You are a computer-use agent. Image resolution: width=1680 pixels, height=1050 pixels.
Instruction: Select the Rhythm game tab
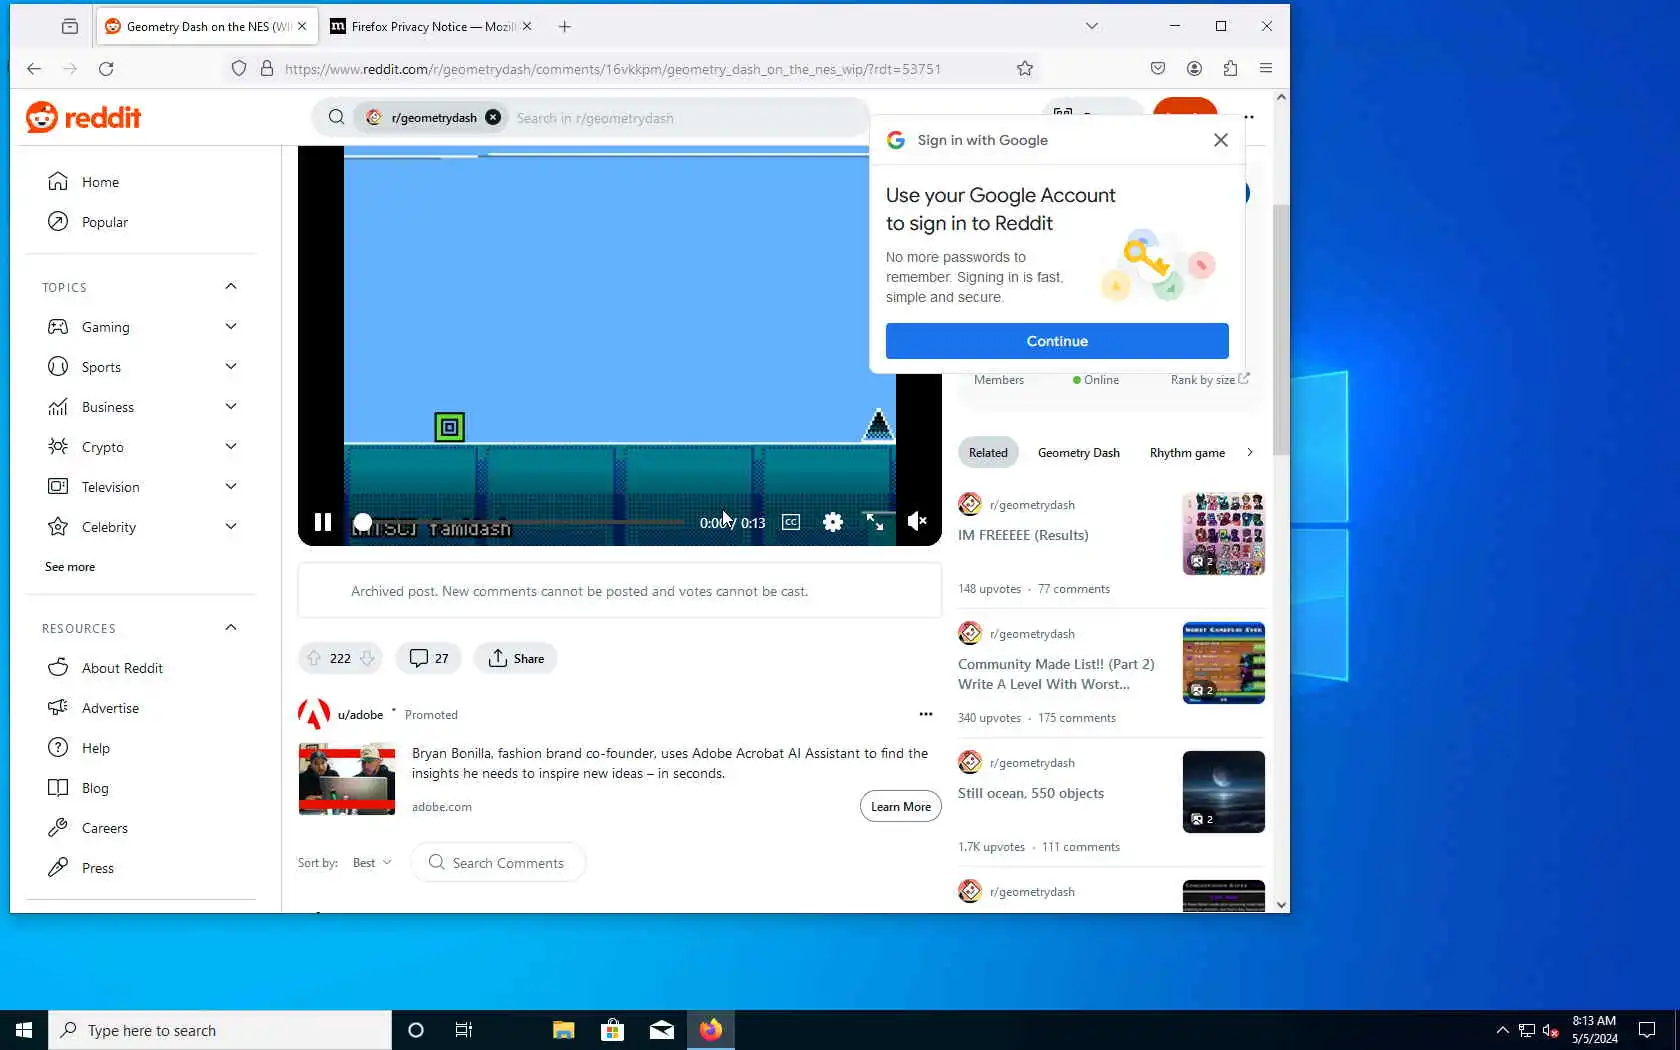point(1187,453)
